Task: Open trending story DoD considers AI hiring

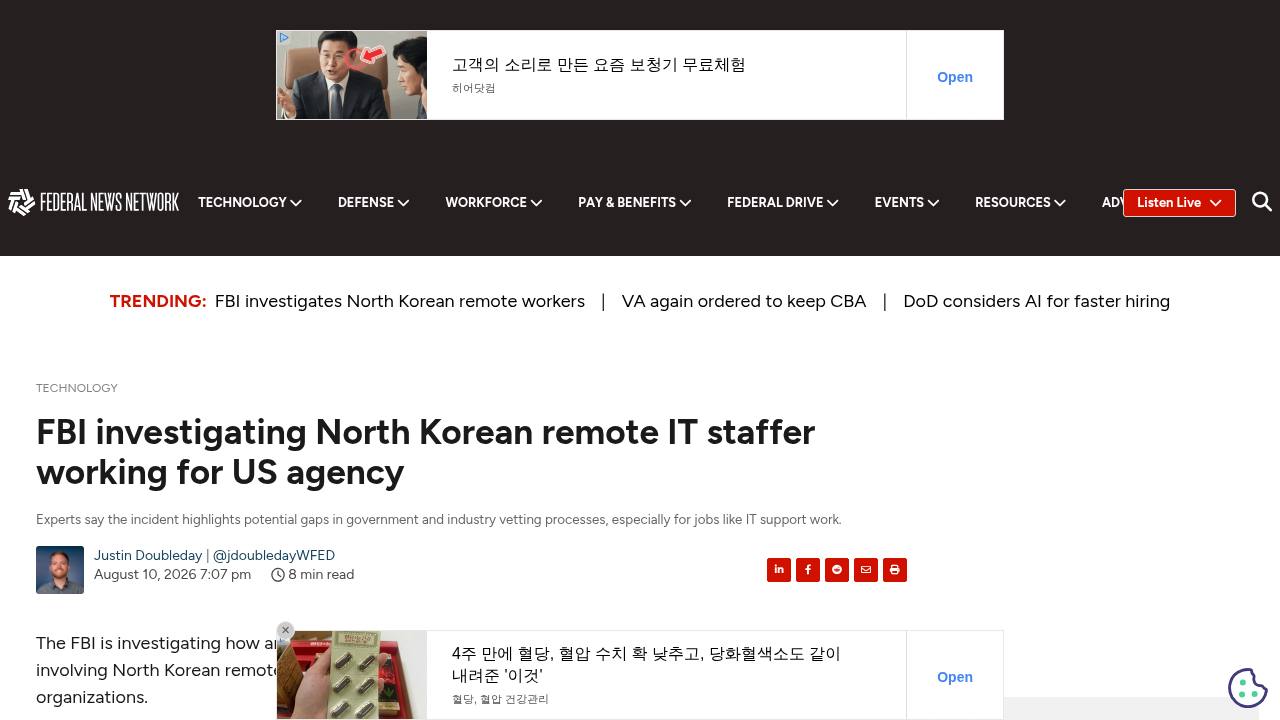Action: [1036, 301]
